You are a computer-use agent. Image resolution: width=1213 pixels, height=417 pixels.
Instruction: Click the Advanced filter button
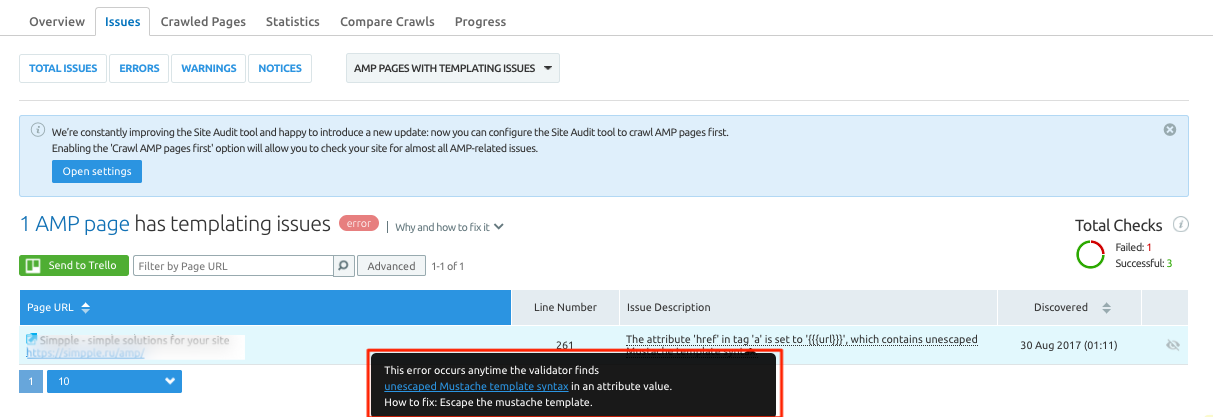391,266
